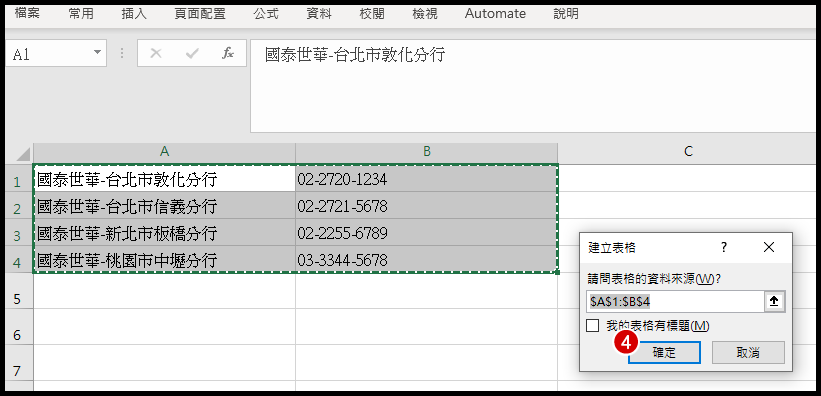
Task: Click cell 國泰世華-桃園市中壢分行
Action: pyautogui.click(x=164, y=260)
